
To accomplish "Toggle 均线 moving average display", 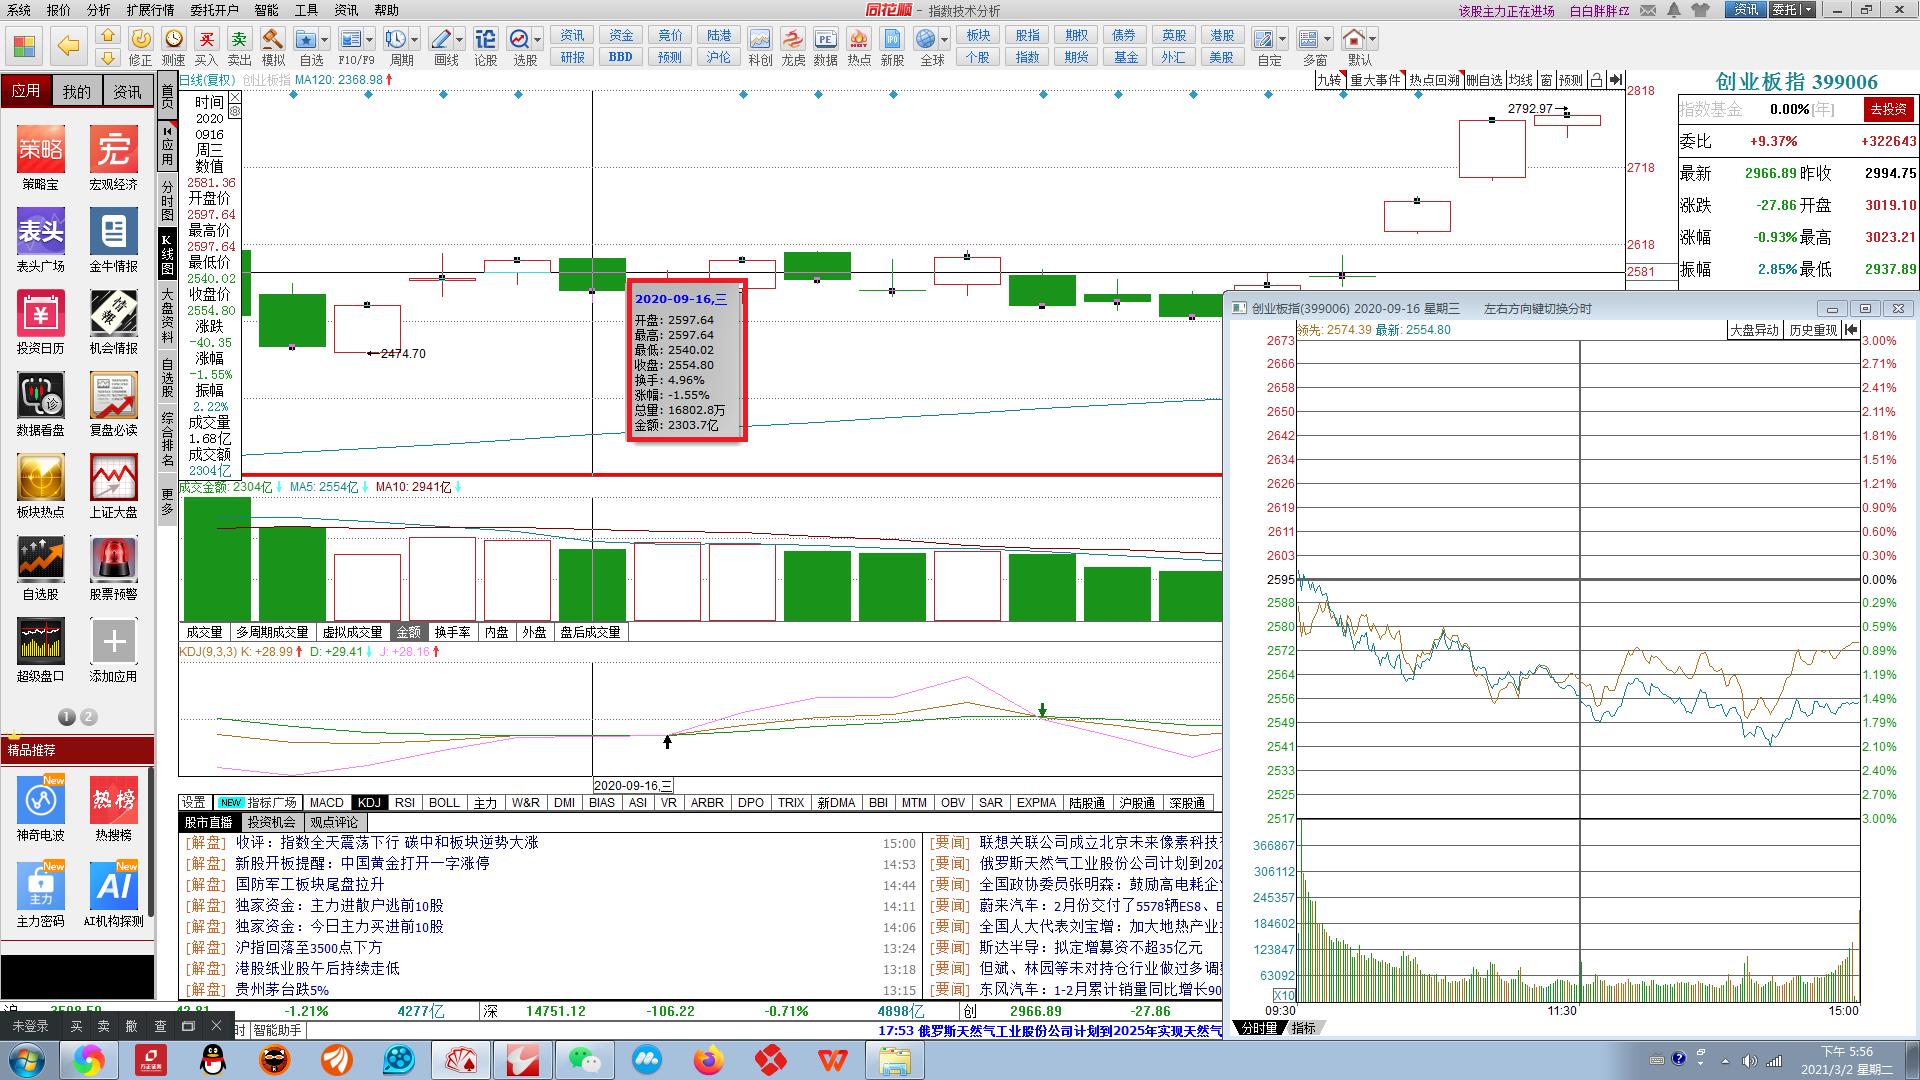I will click(x=1520, y=80).
